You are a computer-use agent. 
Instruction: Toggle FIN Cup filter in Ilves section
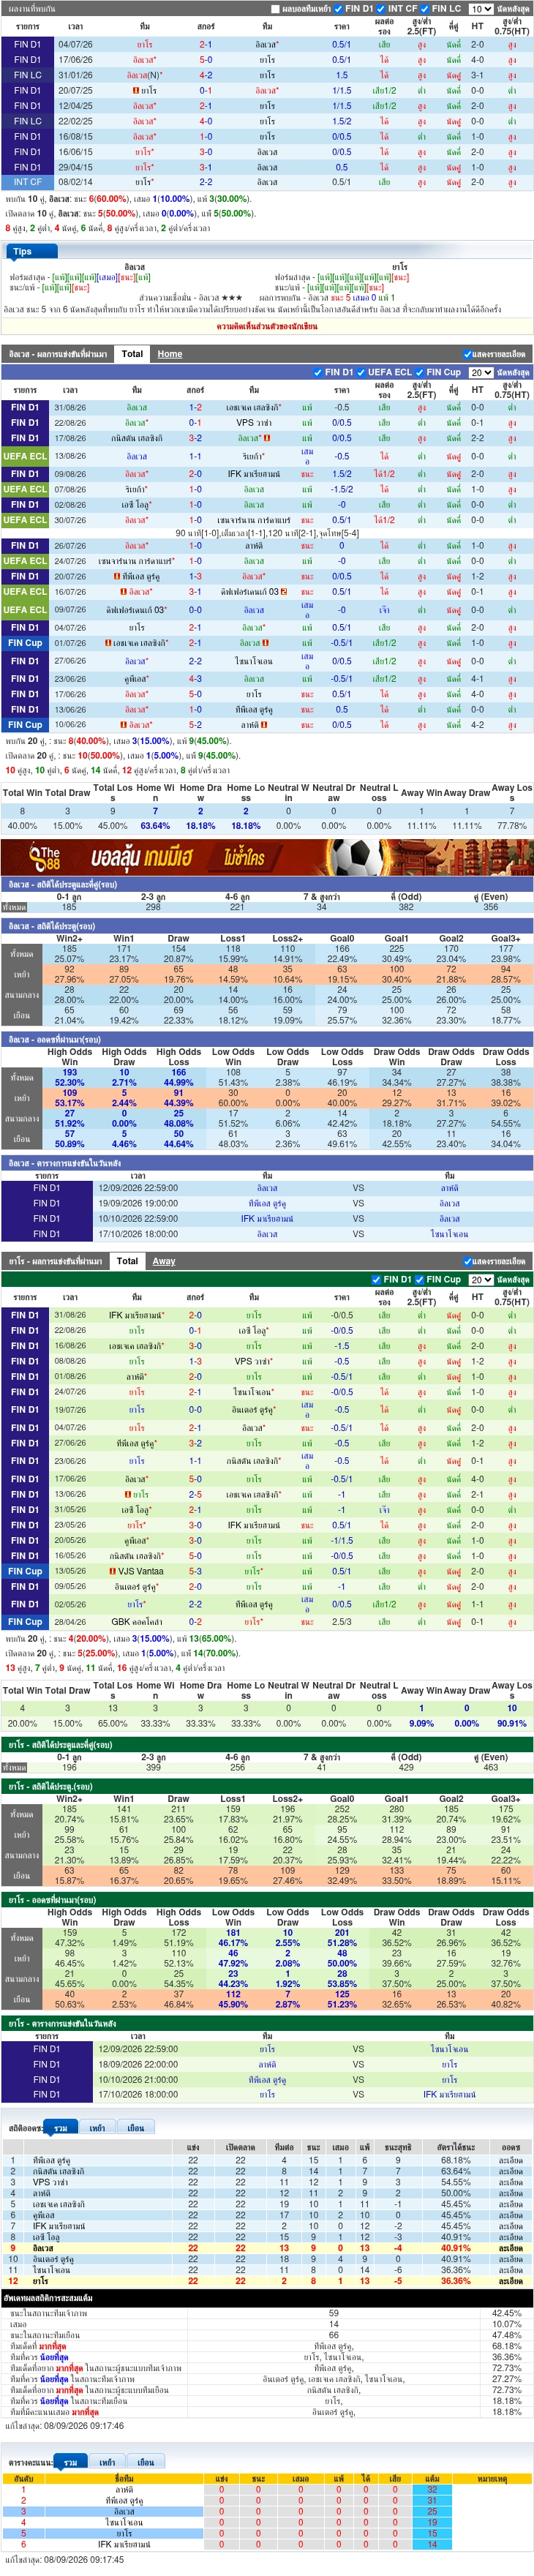(420, 372)
